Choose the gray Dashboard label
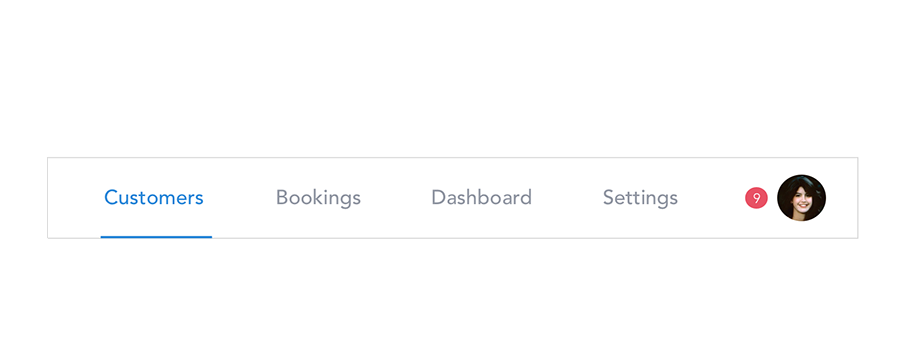Image resolution: width=900 pixels, height=364 pixels. click(x=481, y=198)
